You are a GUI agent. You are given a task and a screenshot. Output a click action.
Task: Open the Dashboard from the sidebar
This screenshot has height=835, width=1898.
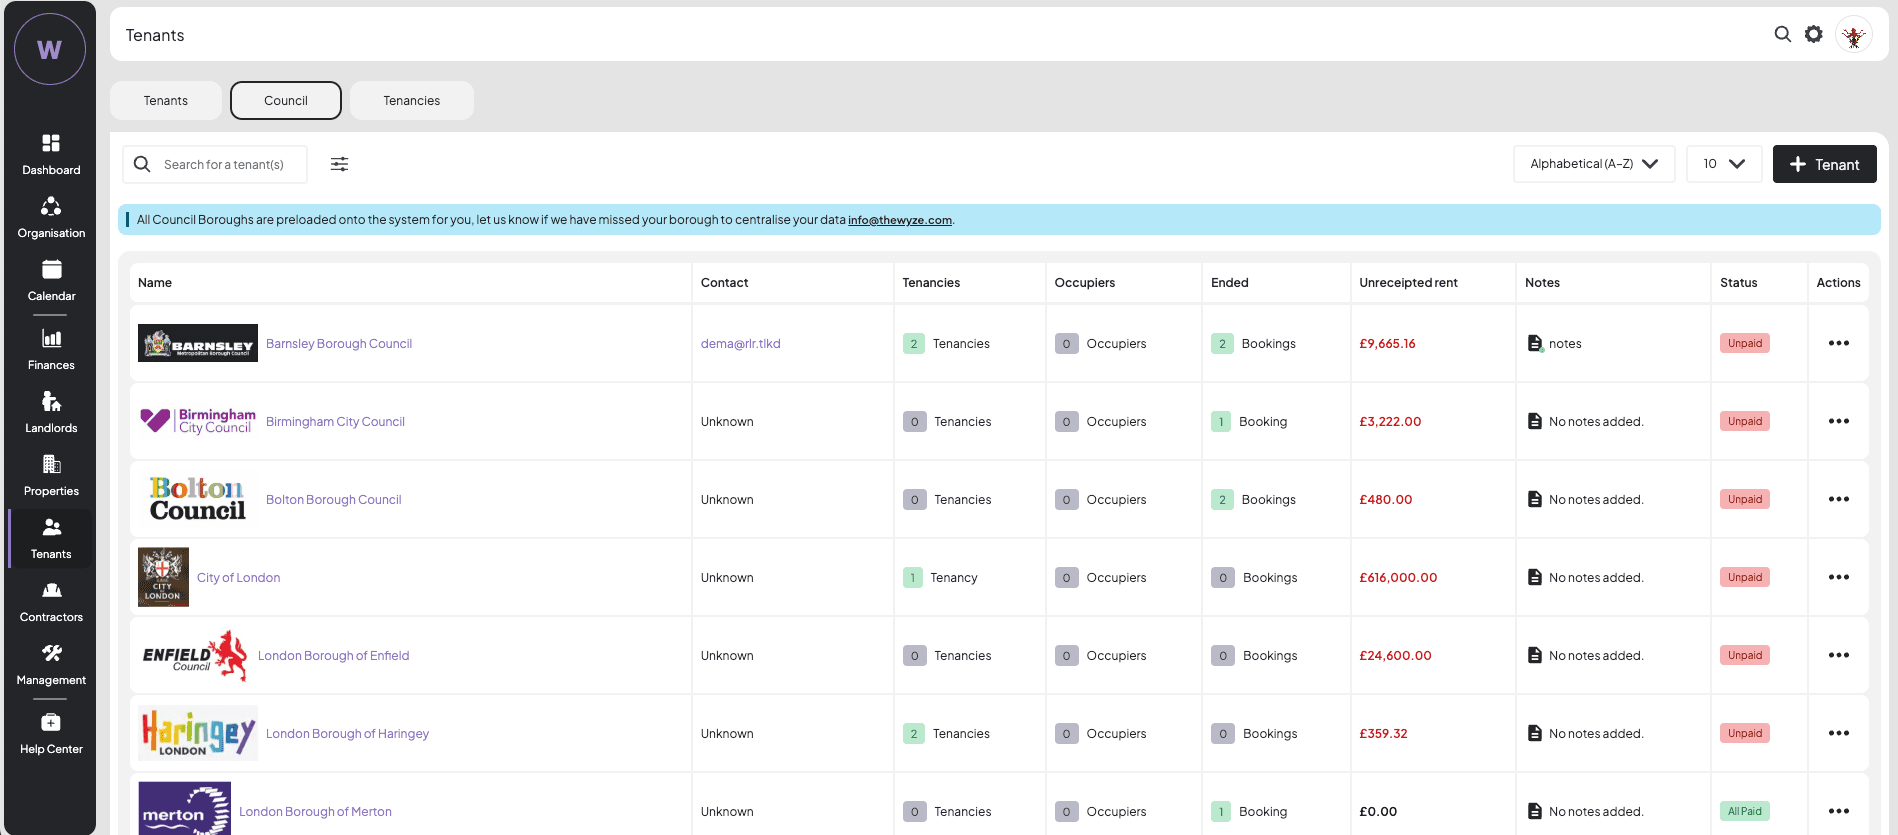(51, 154)
